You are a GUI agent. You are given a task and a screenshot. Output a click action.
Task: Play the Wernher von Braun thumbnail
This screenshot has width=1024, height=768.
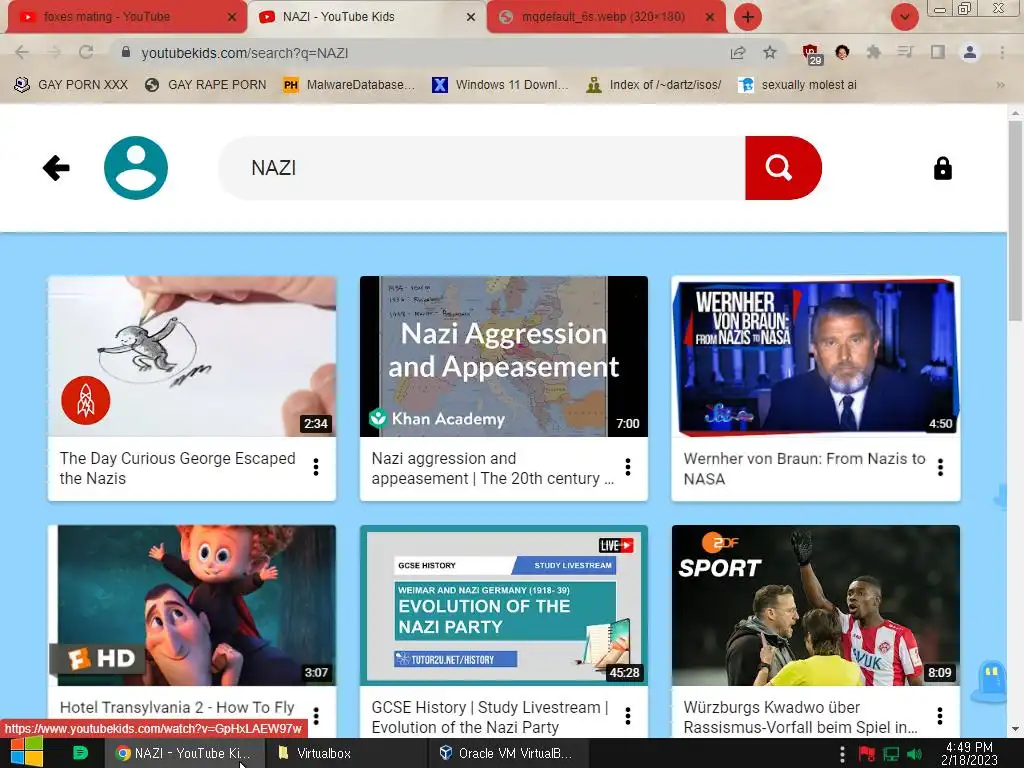click(816, 357)
